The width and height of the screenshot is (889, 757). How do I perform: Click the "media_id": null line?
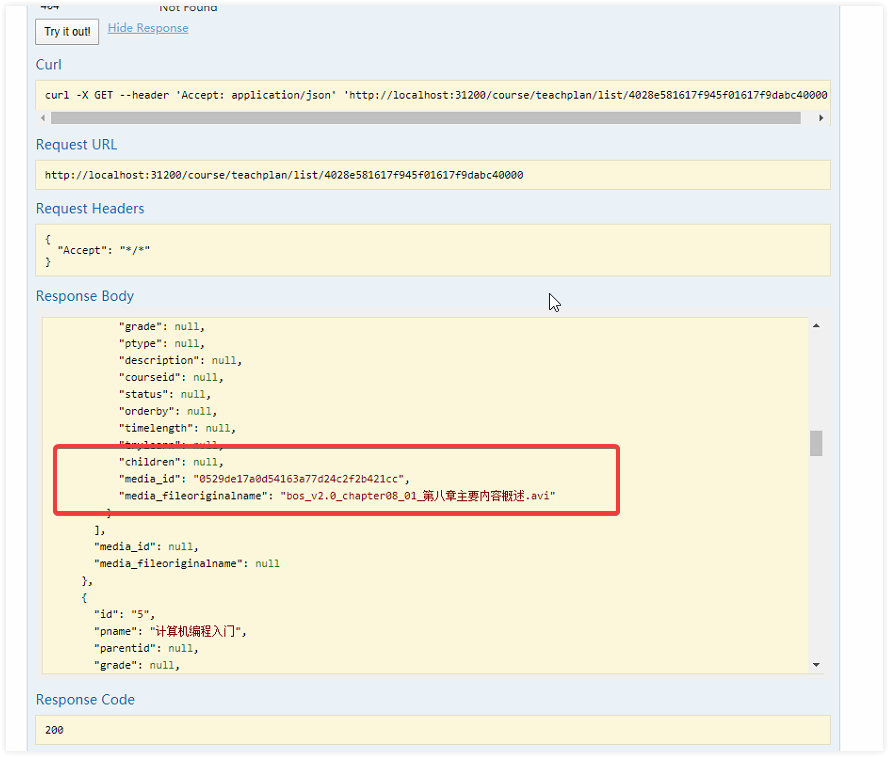click(x=146, y=547)
